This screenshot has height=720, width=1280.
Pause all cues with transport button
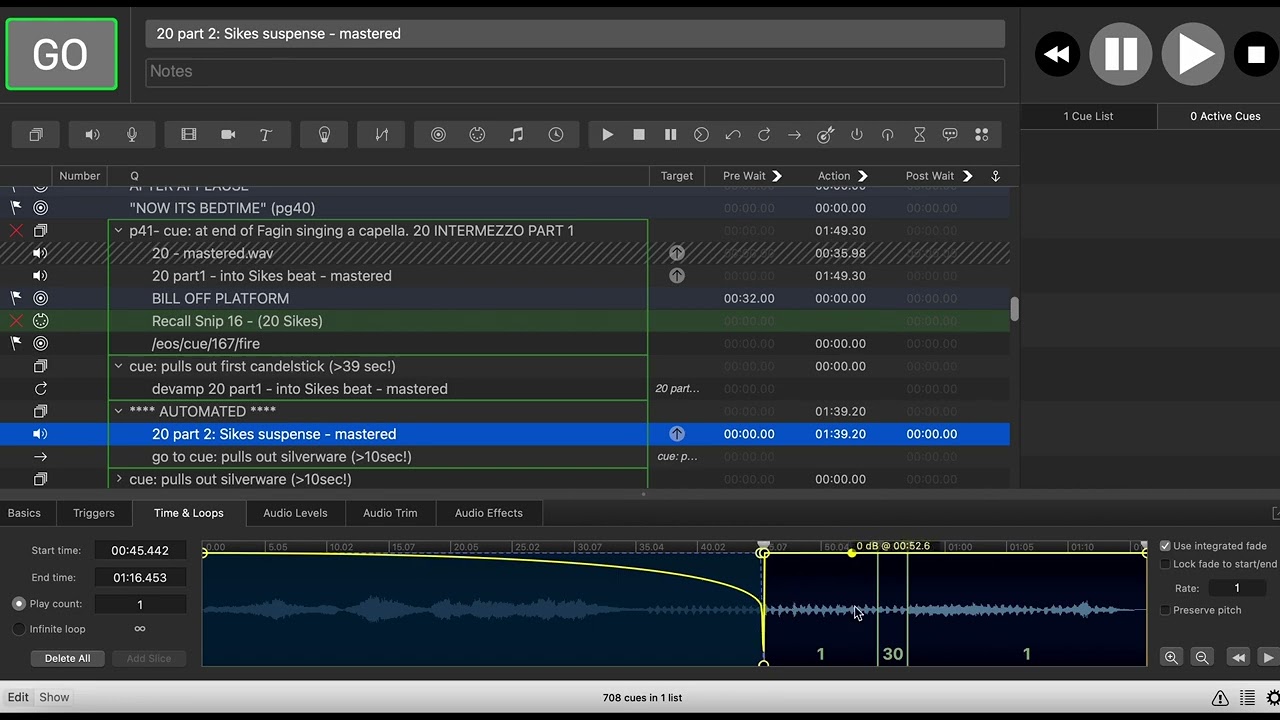(x=1120, y=53)
